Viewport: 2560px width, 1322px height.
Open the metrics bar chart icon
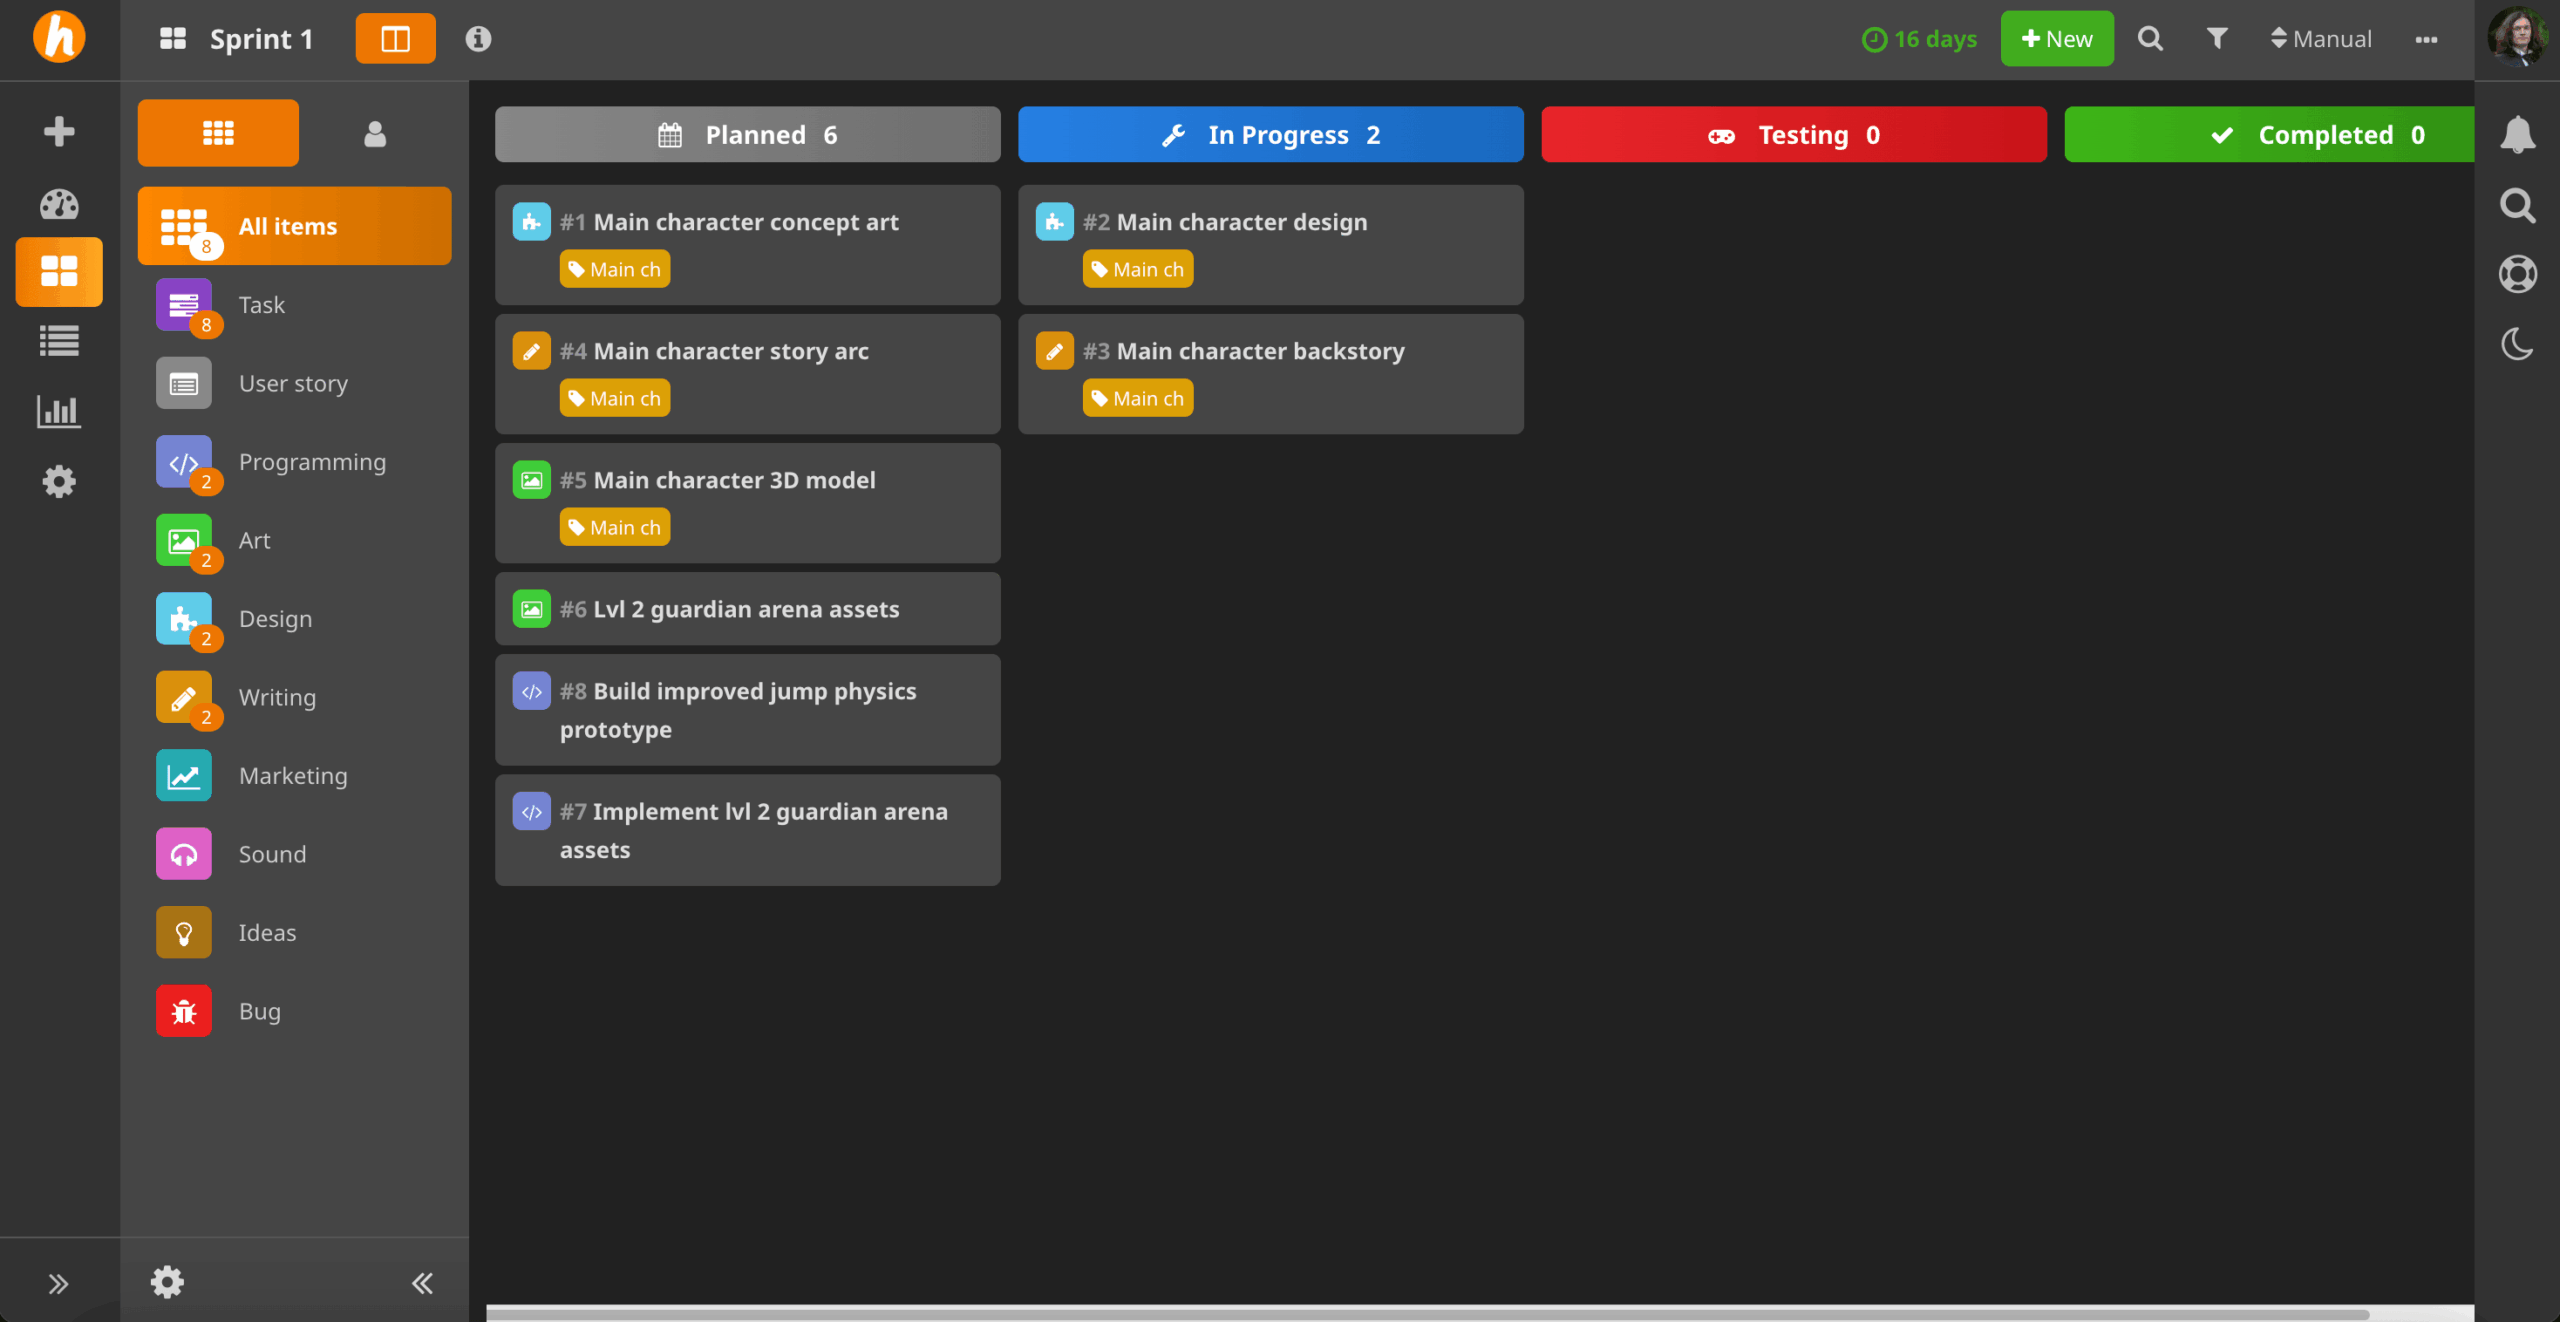[x=59, y=411]
